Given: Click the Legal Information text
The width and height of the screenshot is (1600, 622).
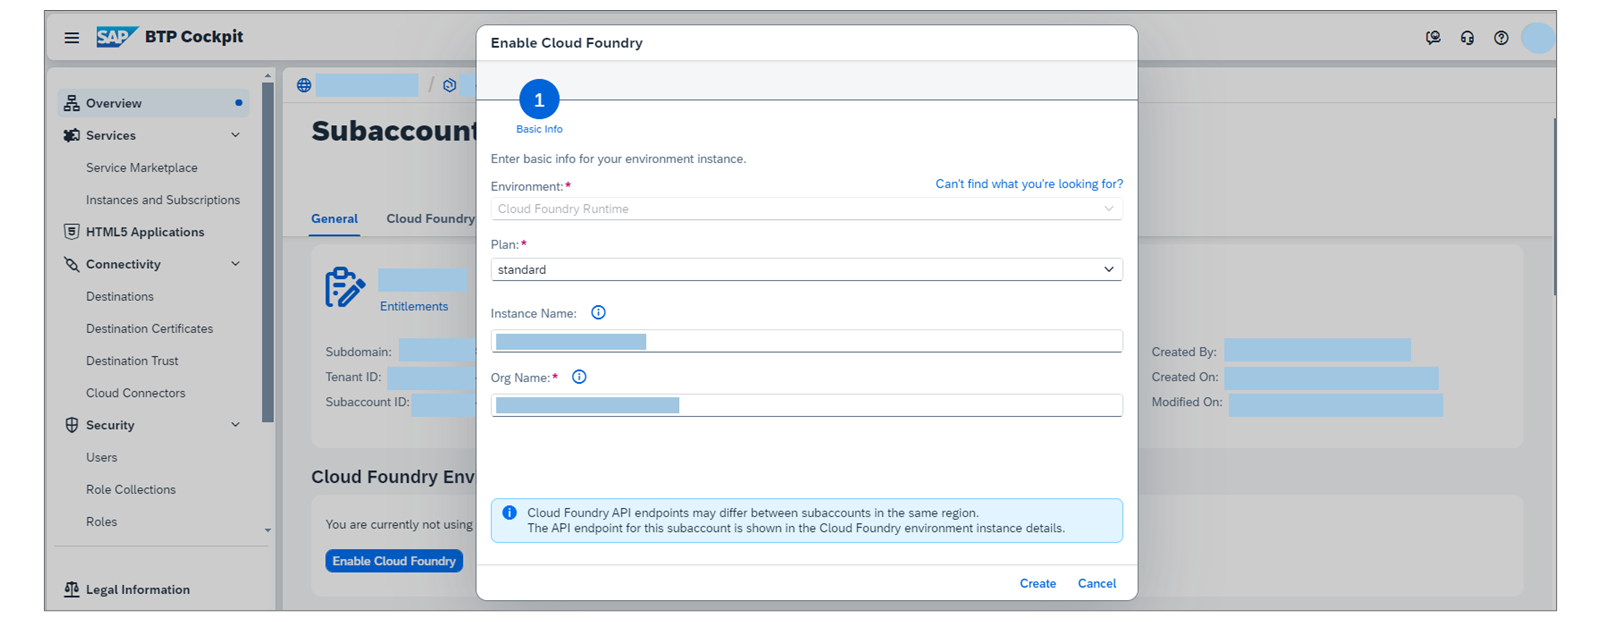Looking at the screenshot, I should (x=137, y=590).
